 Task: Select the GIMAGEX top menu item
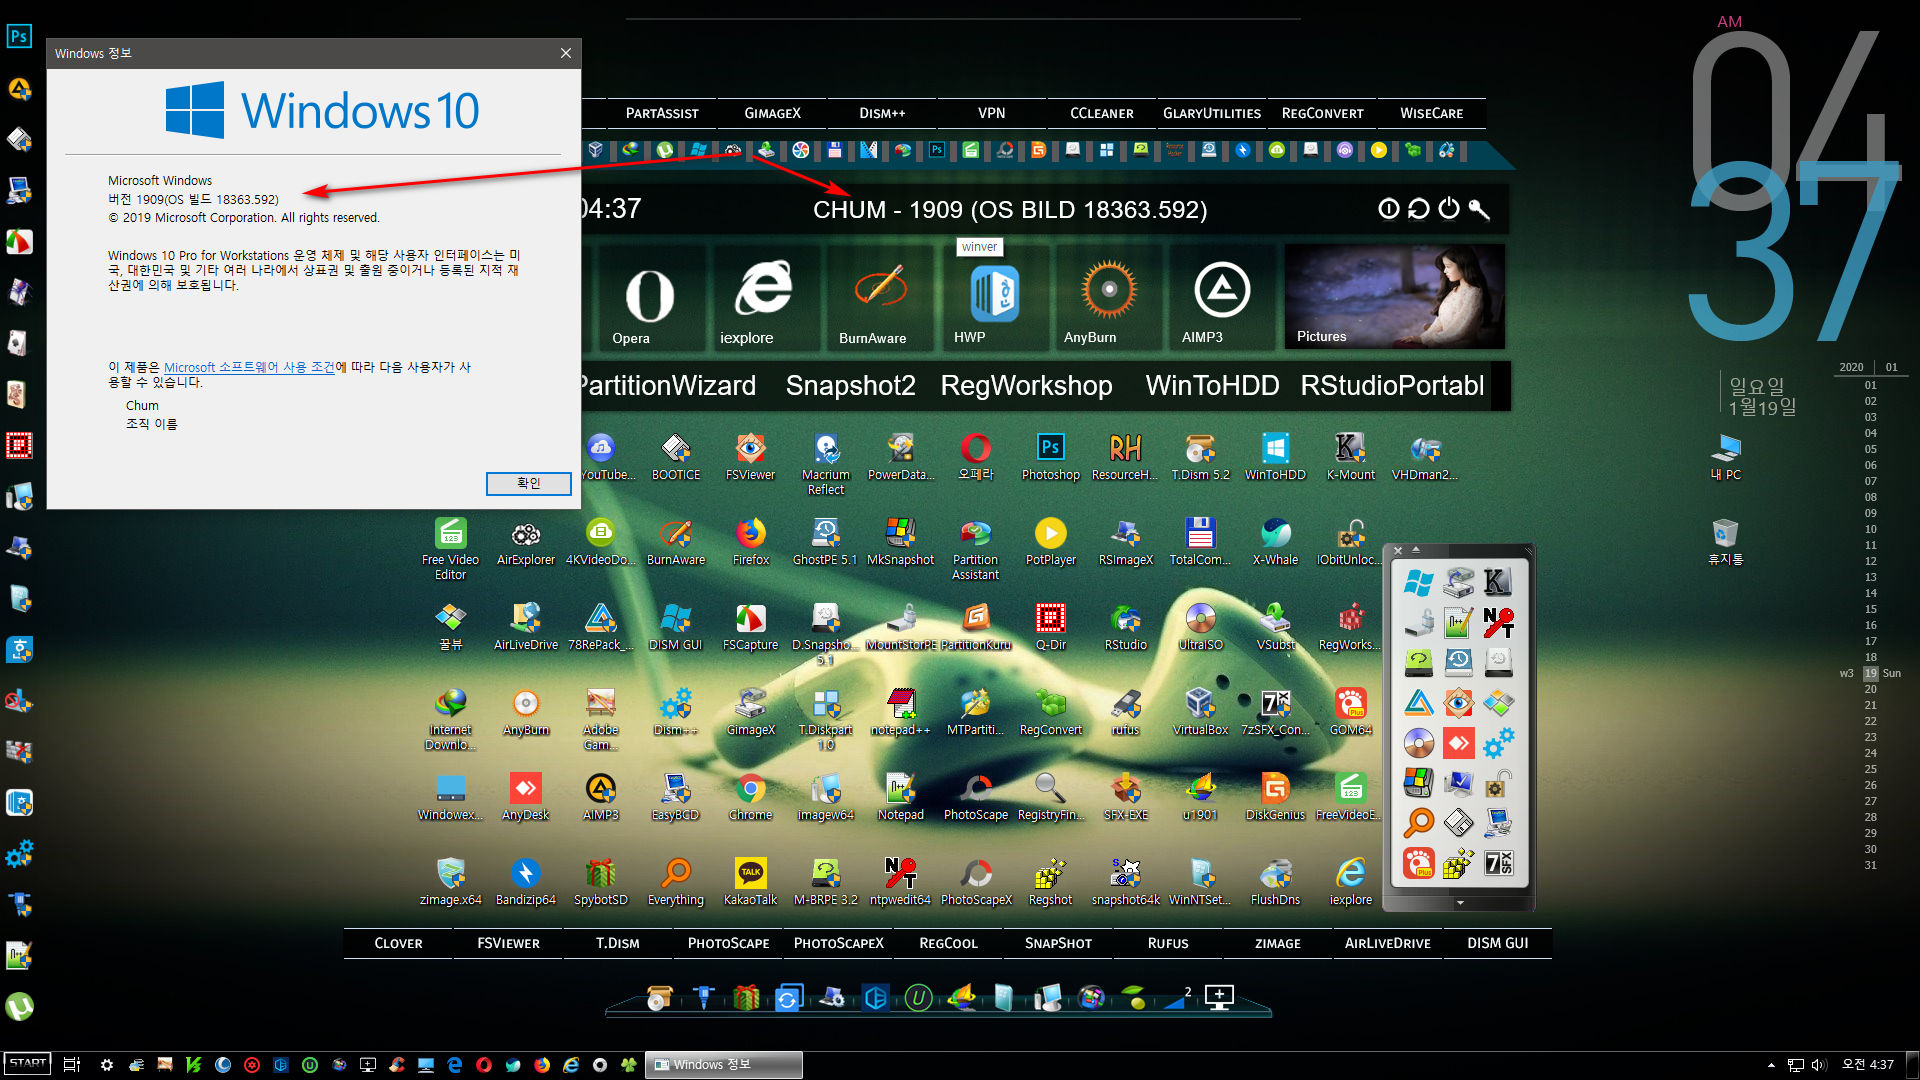[772, 113]
